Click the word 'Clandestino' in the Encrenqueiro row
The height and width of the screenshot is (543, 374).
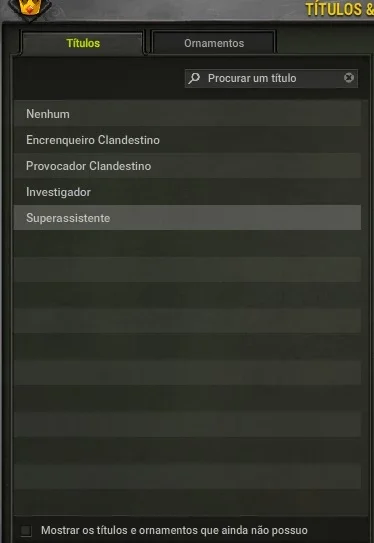click(129, 140)
